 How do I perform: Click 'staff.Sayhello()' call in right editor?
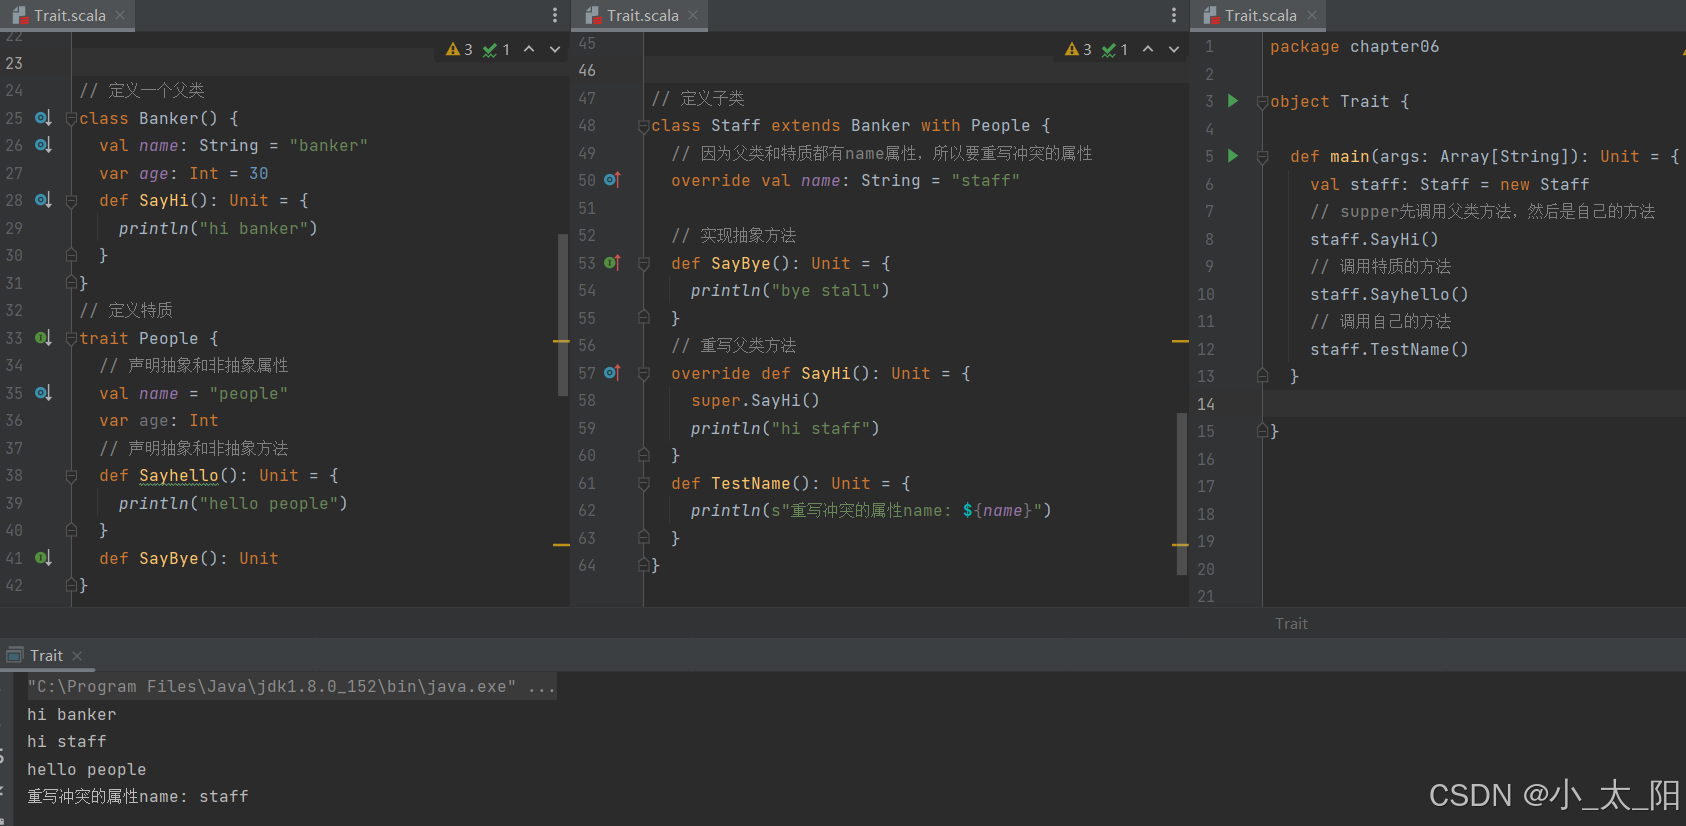coord(1389,294)
